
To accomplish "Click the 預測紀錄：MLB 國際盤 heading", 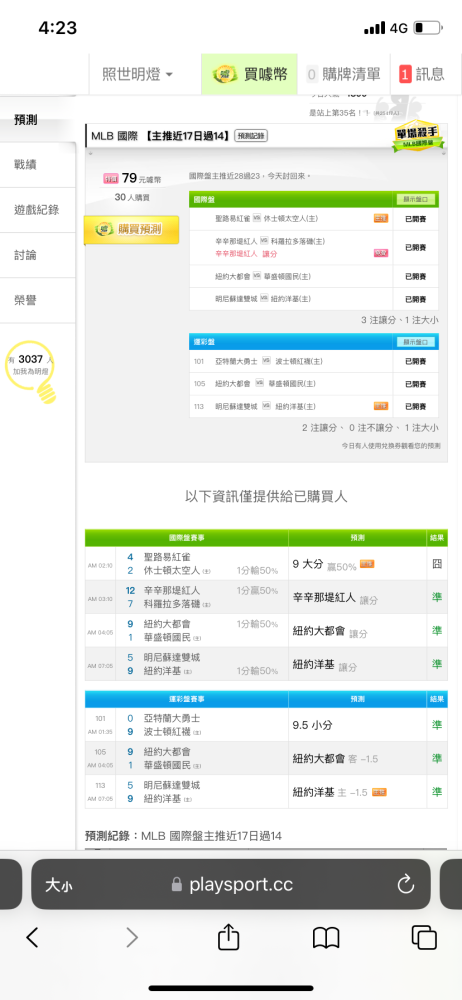I will [183, 835].
